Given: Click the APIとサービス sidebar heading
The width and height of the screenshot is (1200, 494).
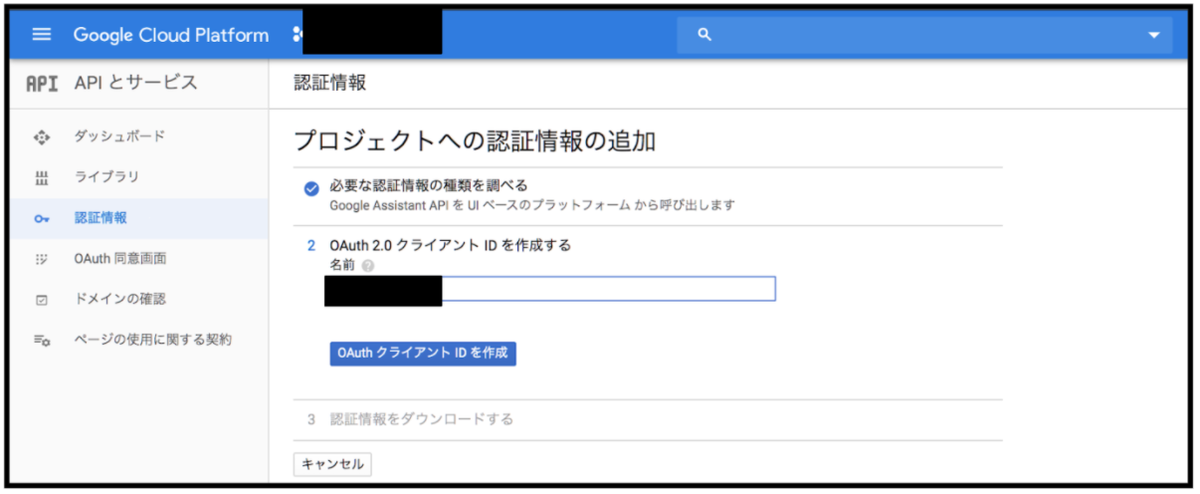Looking at the screenshot, I should click(136, 84).
